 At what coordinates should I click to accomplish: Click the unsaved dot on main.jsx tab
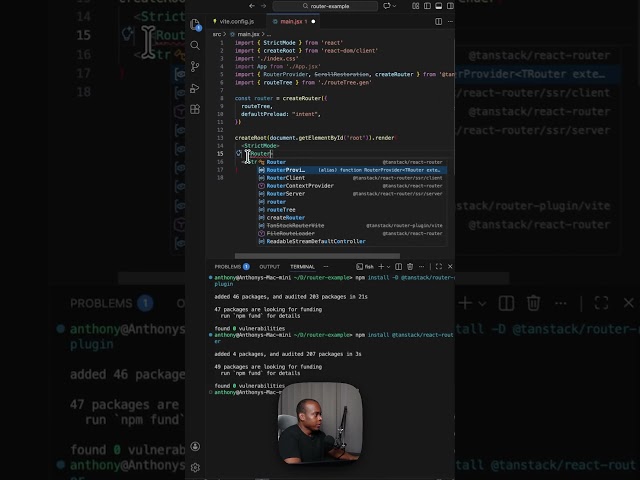(x=313, y=21)
